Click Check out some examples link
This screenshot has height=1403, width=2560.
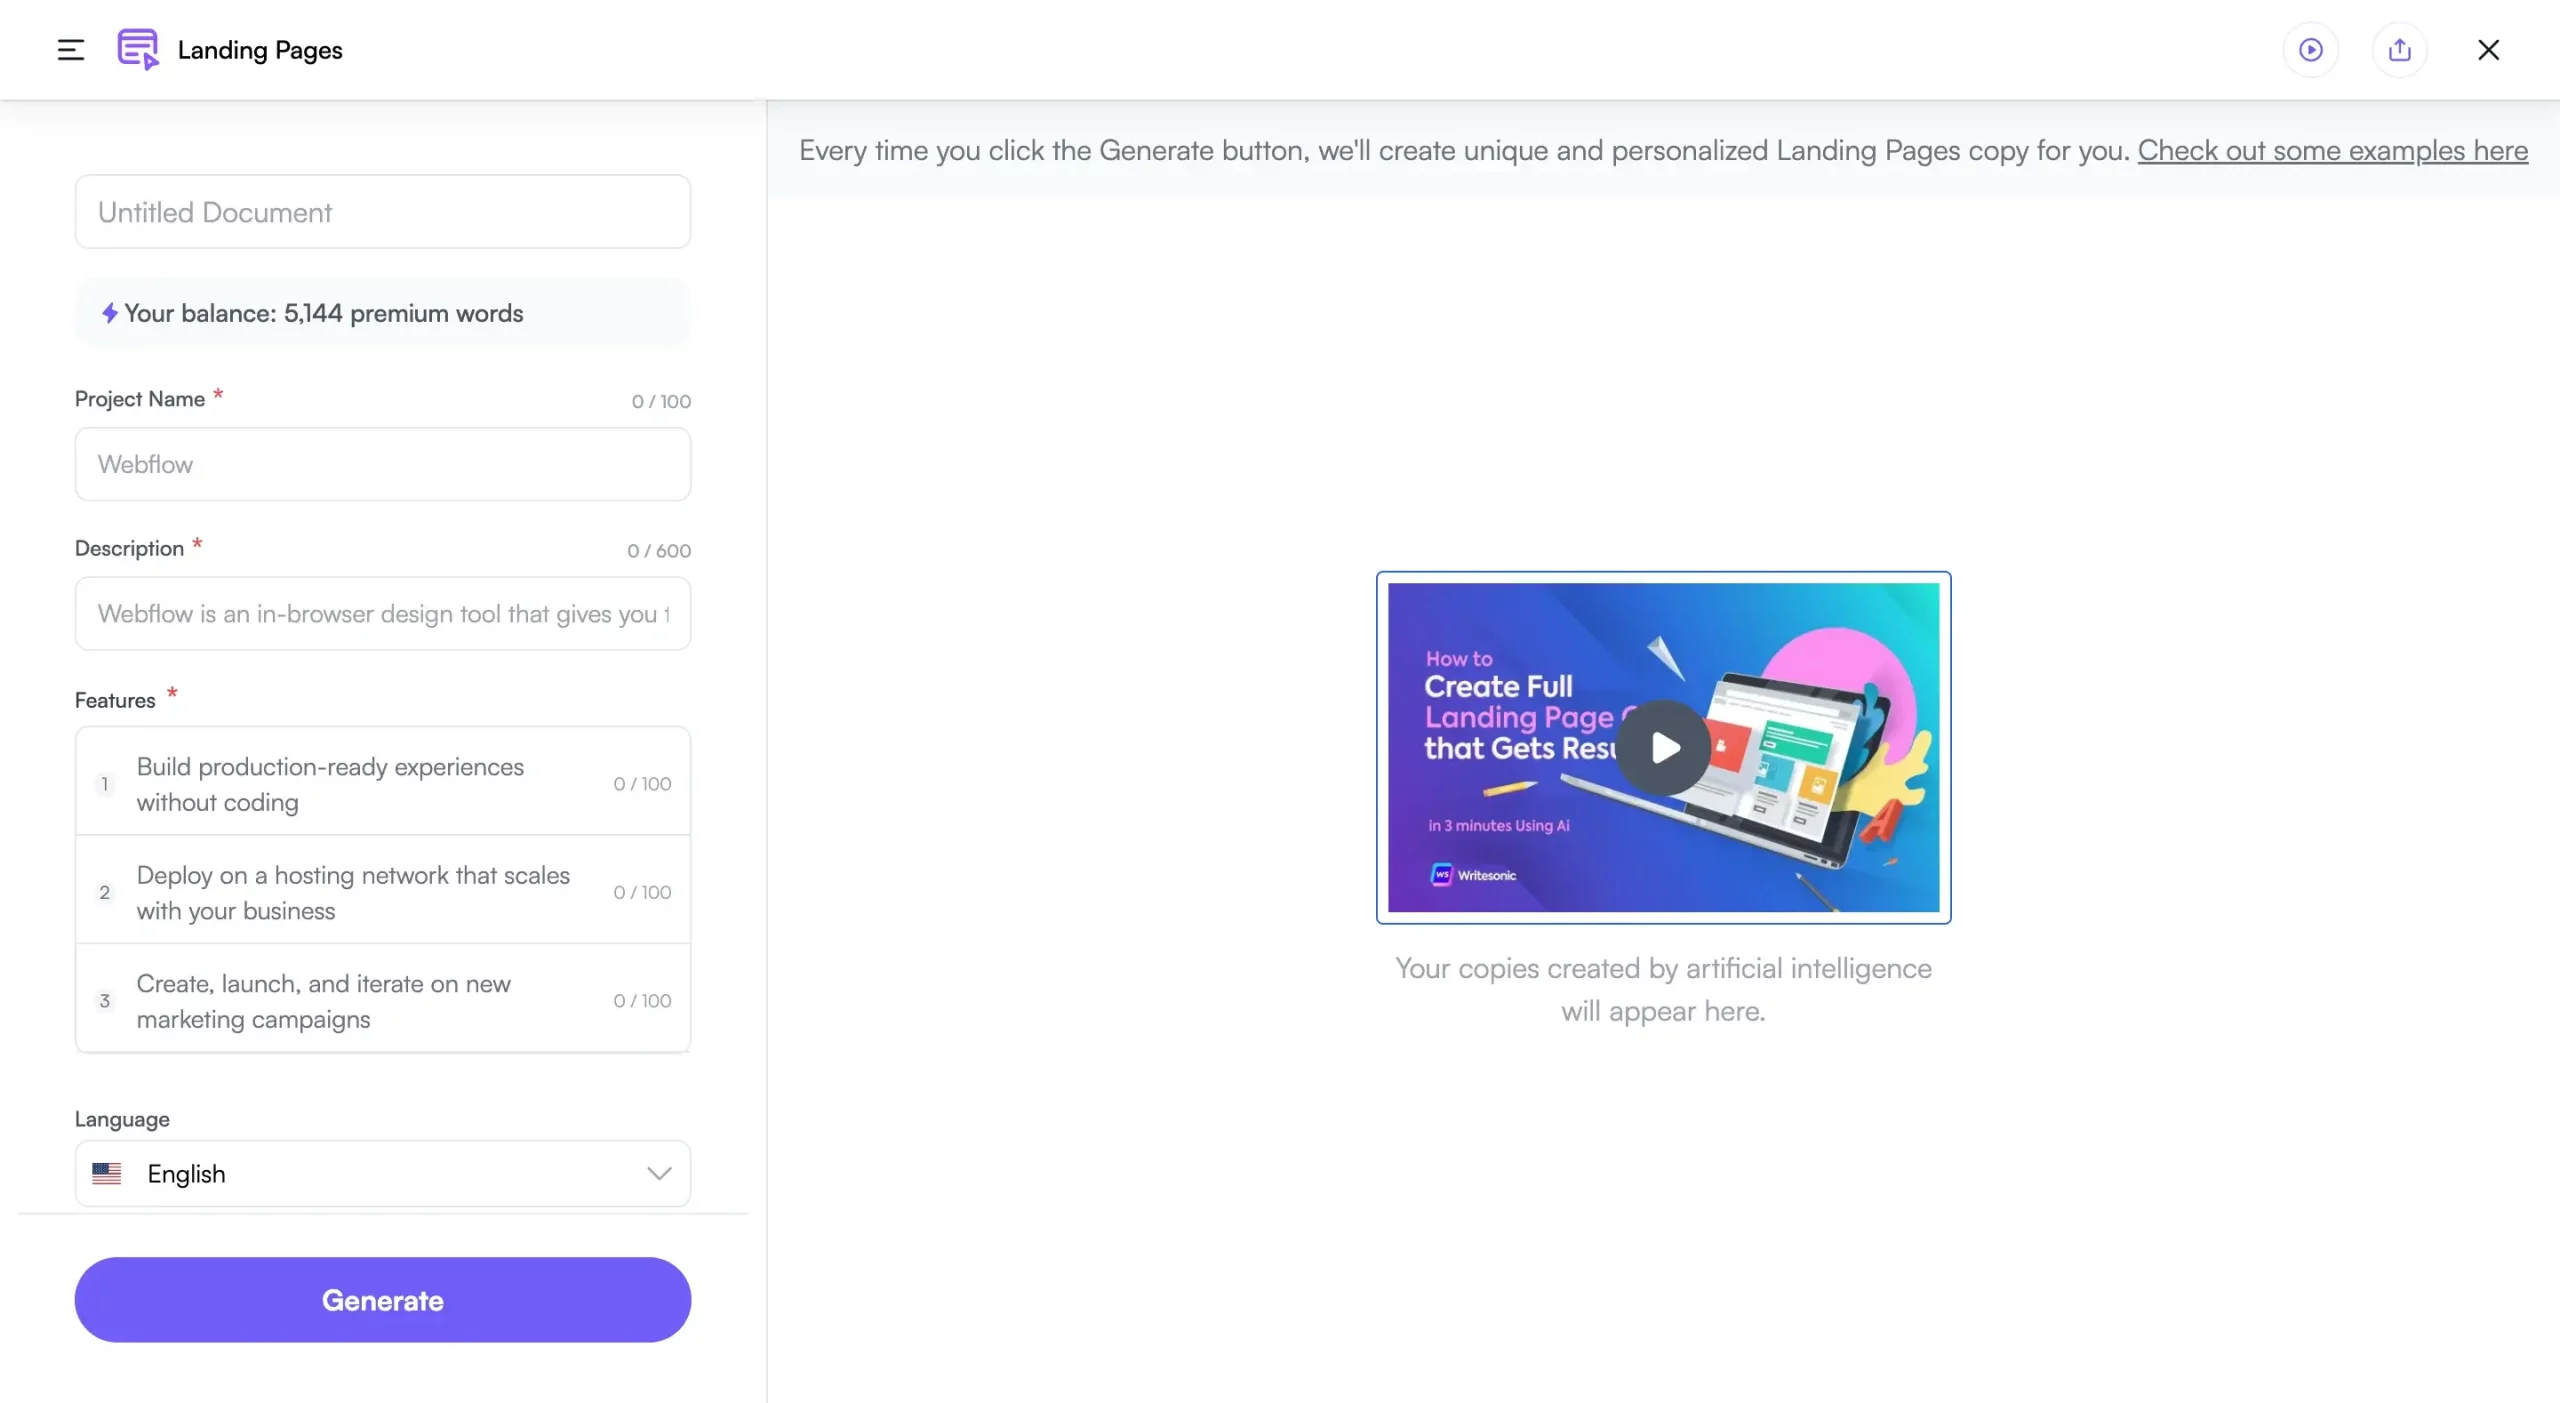[2332, 150]
